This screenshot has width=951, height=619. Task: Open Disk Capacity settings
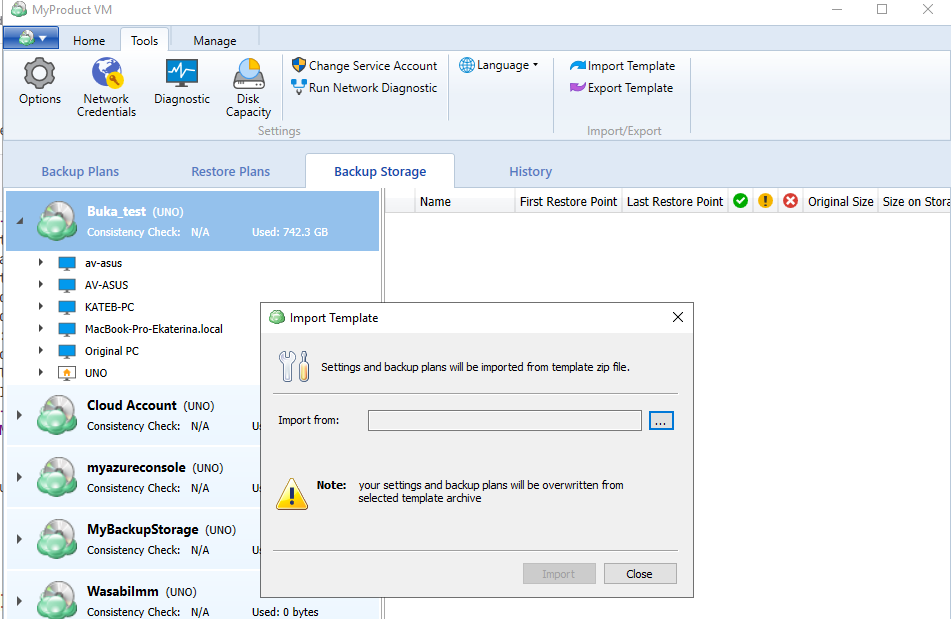[248, 87]
